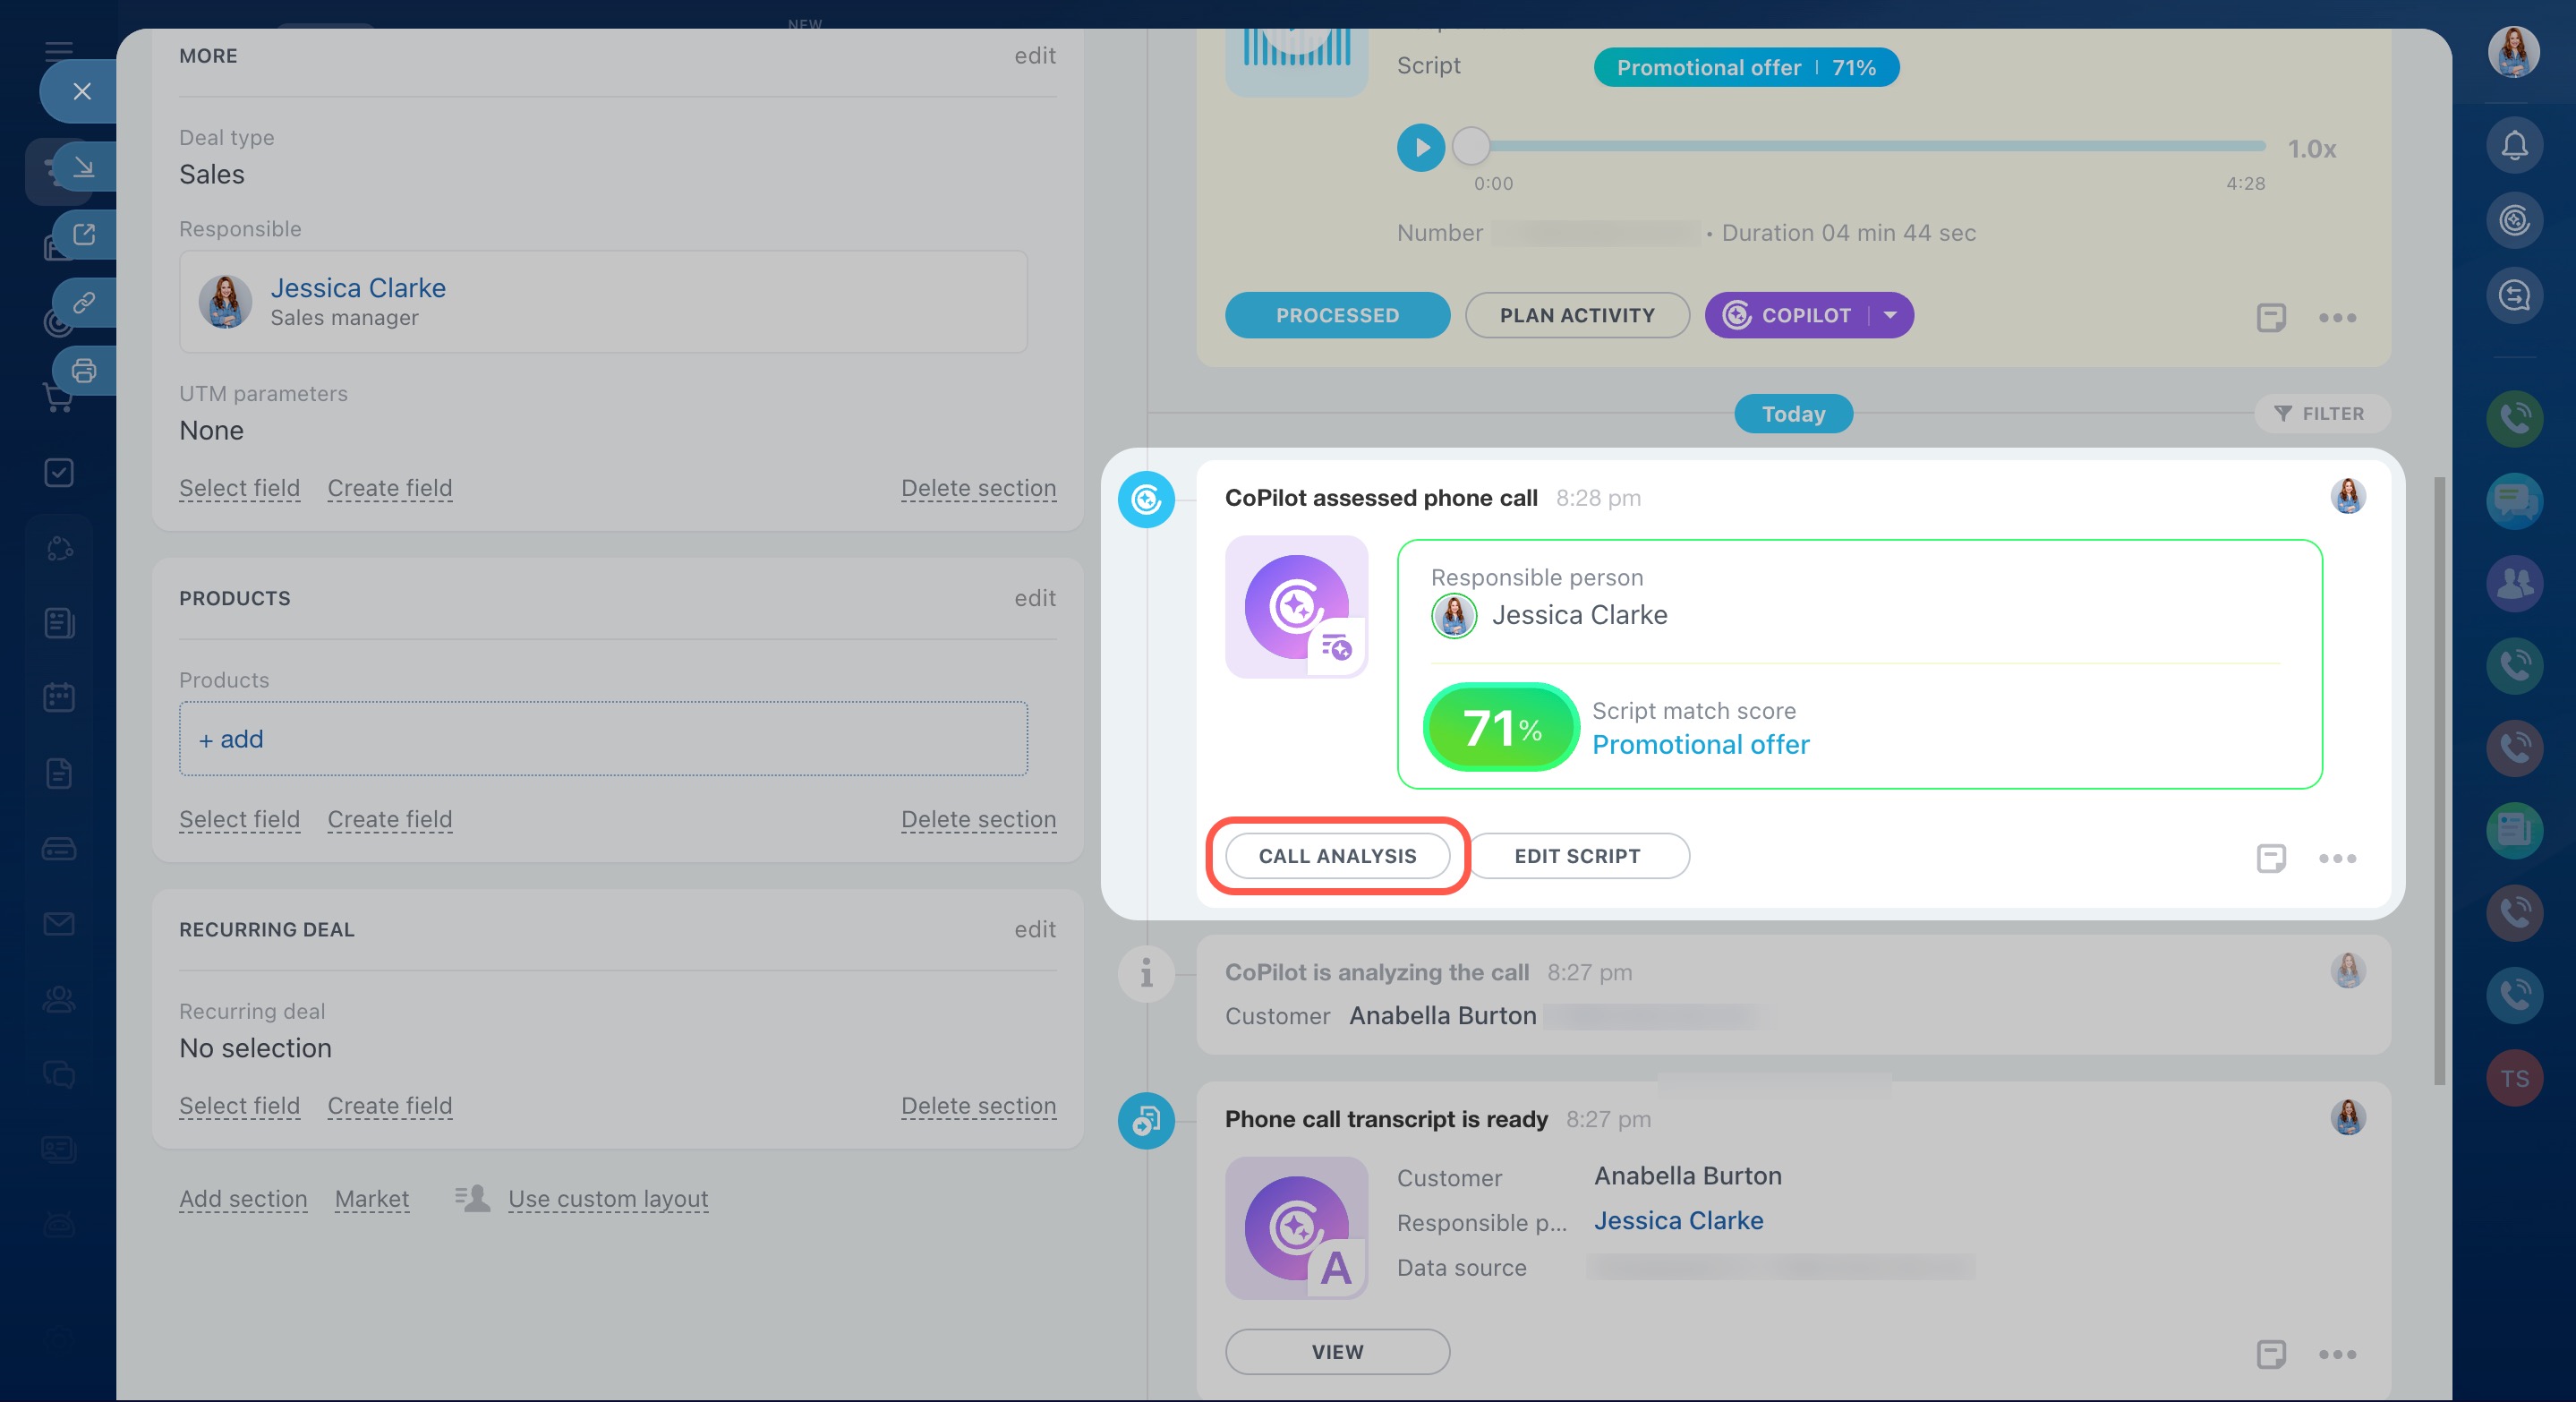Close the deal slider panel
Viewport: 2576px width, 1402px height.
tap(82, 92)
